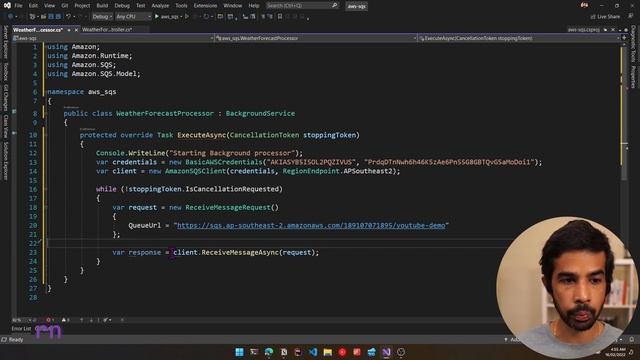Click Visual Studio purple taskbar icon
The width and height of the screenshot is (640, 360).
(386, 352)
